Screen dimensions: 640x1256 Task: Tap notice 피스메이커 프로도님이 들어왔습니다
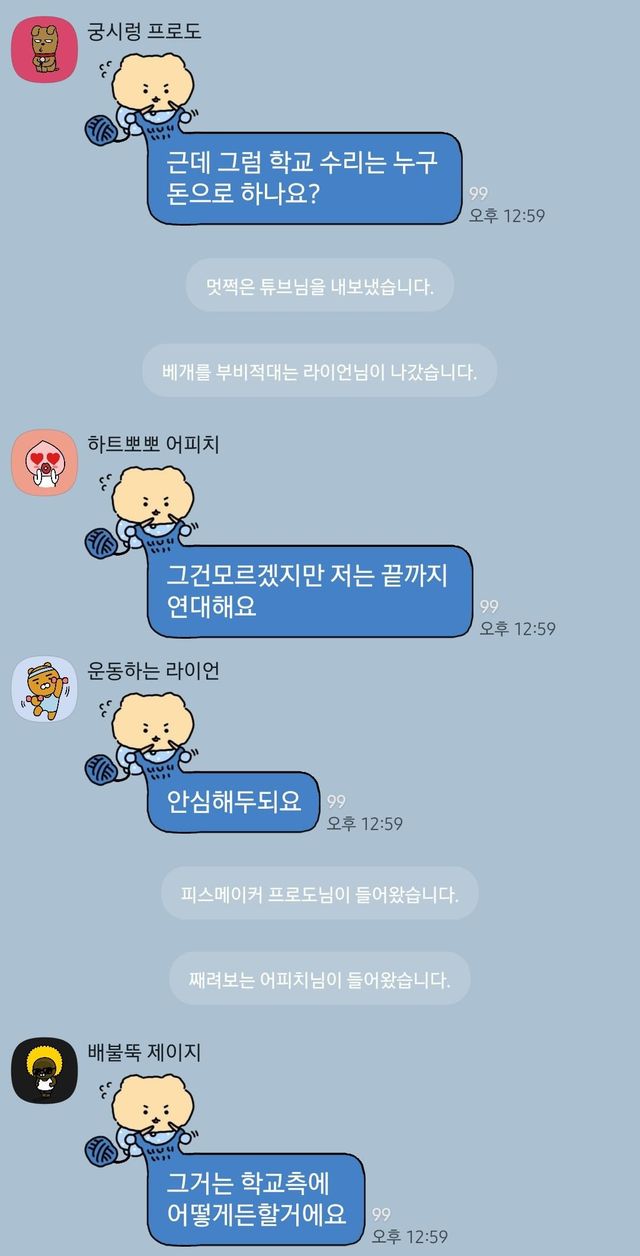click(x=320, y=893)
